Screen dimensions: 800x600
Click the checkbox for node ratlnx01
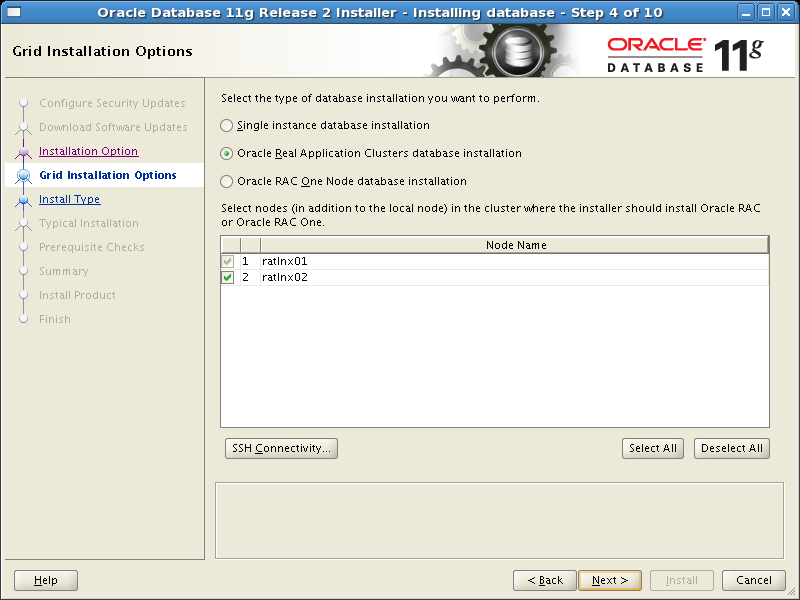228,262
